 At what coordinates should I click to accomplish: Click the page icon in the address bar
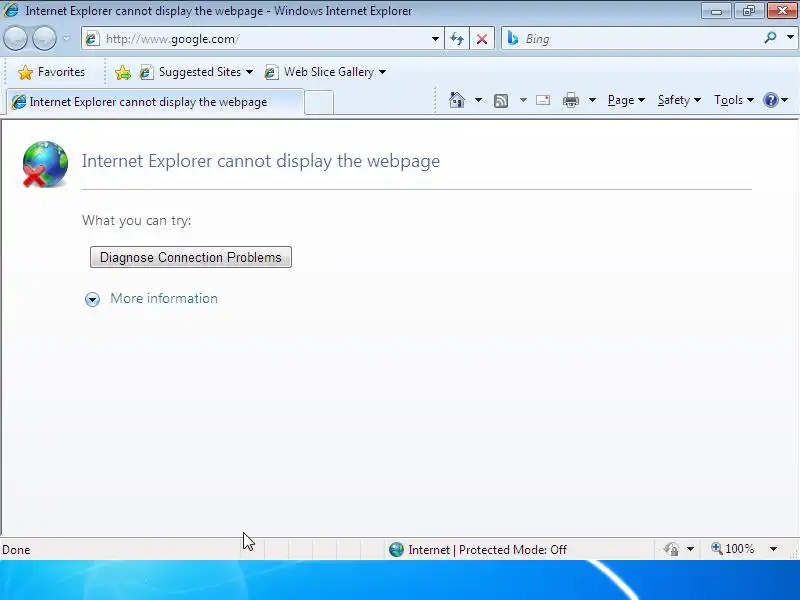(x=92, y=39)
